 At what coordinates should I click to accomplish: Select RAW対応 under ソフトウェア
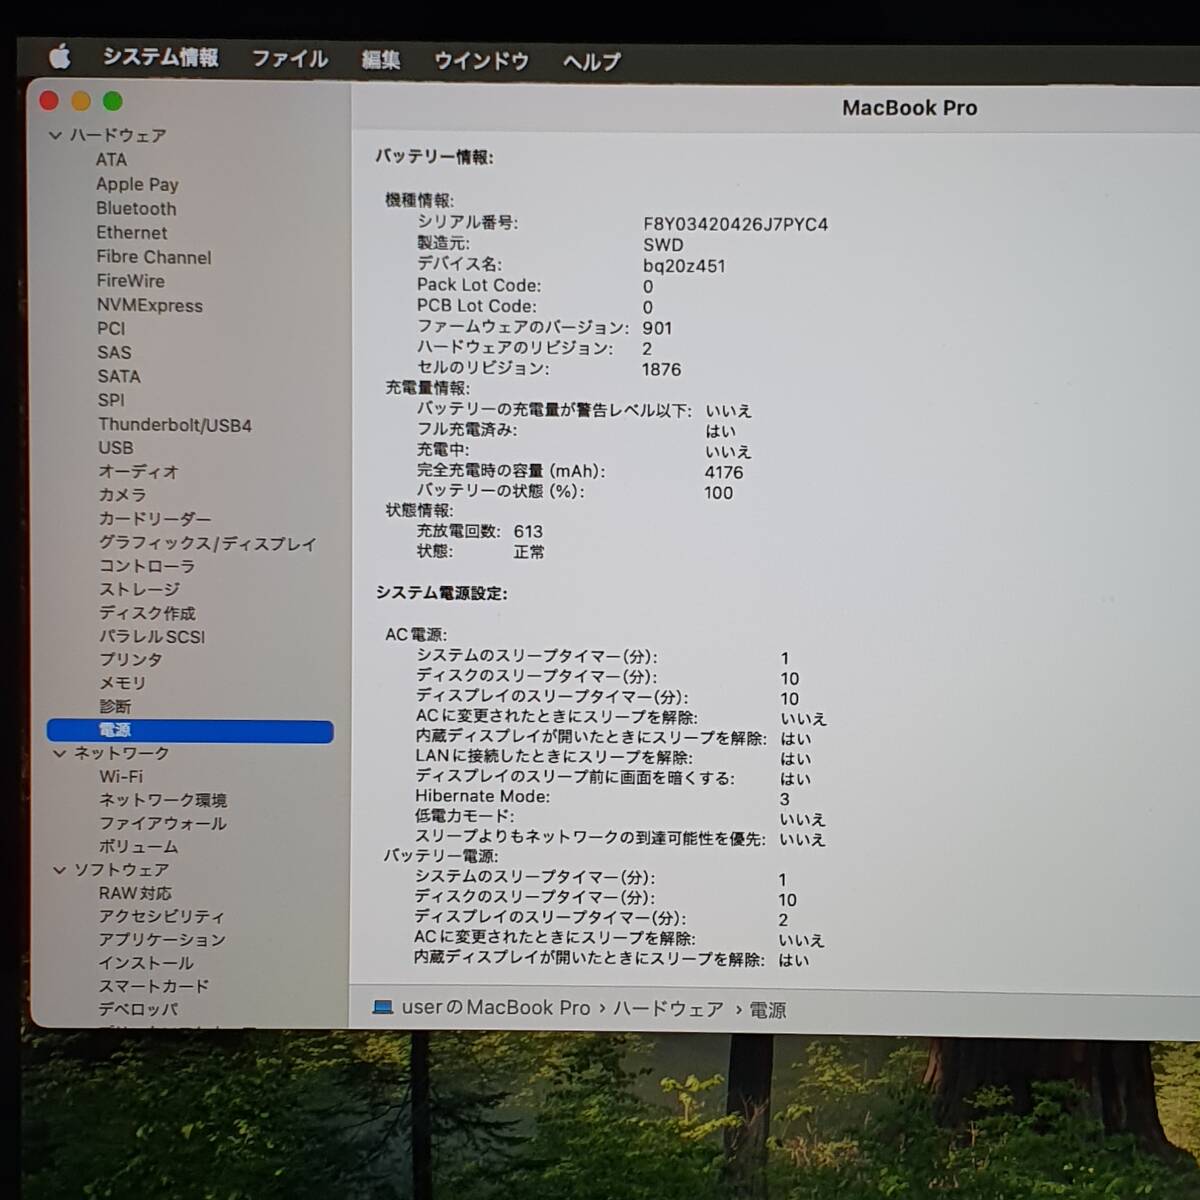(x=135, y=893)
